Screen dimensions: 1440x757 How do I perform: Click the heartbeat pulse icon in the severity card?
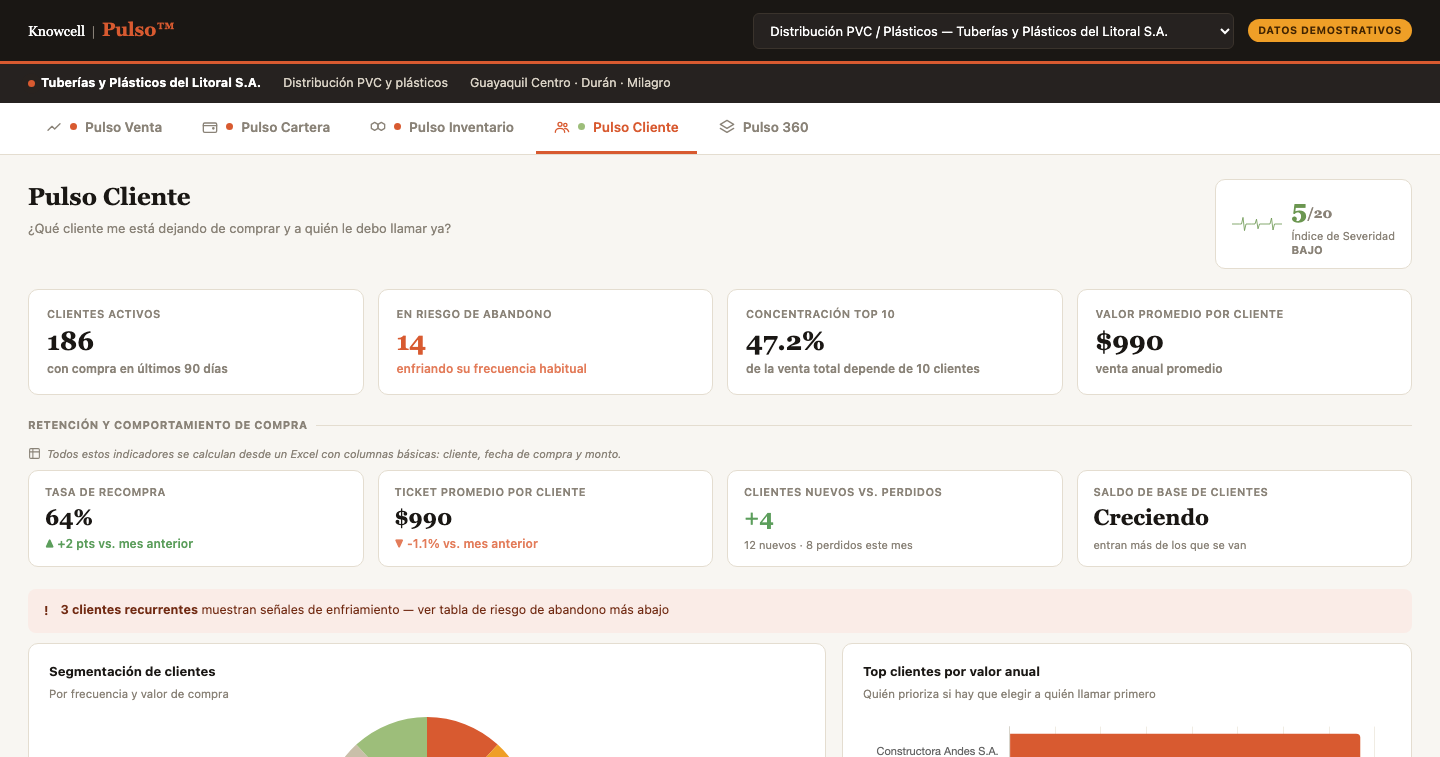tap(1256, 224)
